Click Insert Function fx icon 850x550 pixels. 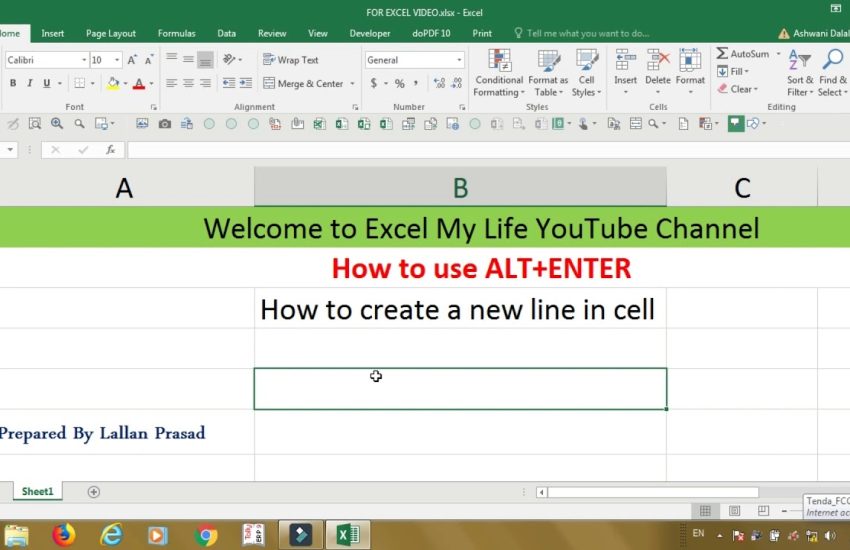tap(111, 150)
